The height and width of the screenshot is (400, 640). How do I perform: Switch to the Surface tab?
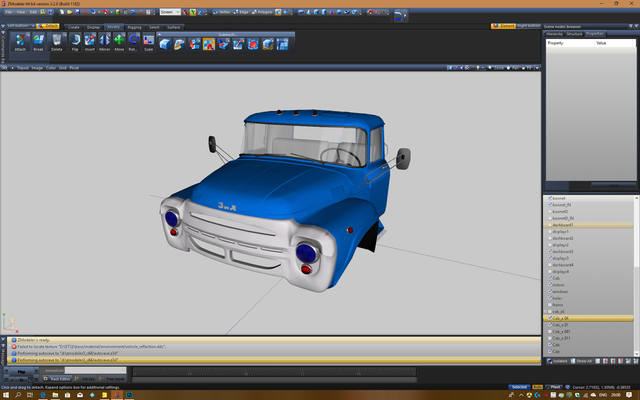click(174, 27)
